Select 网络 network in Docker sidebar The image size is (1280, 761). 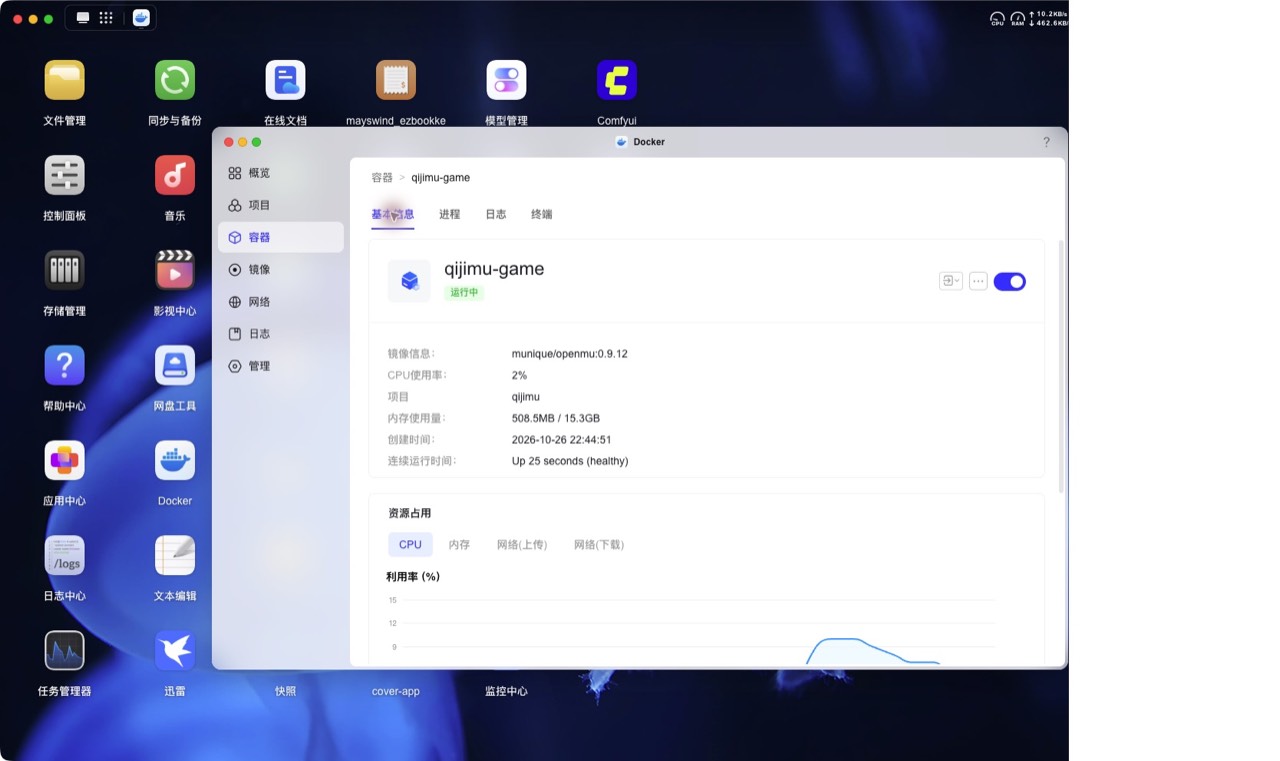click(x=281, y=302)
